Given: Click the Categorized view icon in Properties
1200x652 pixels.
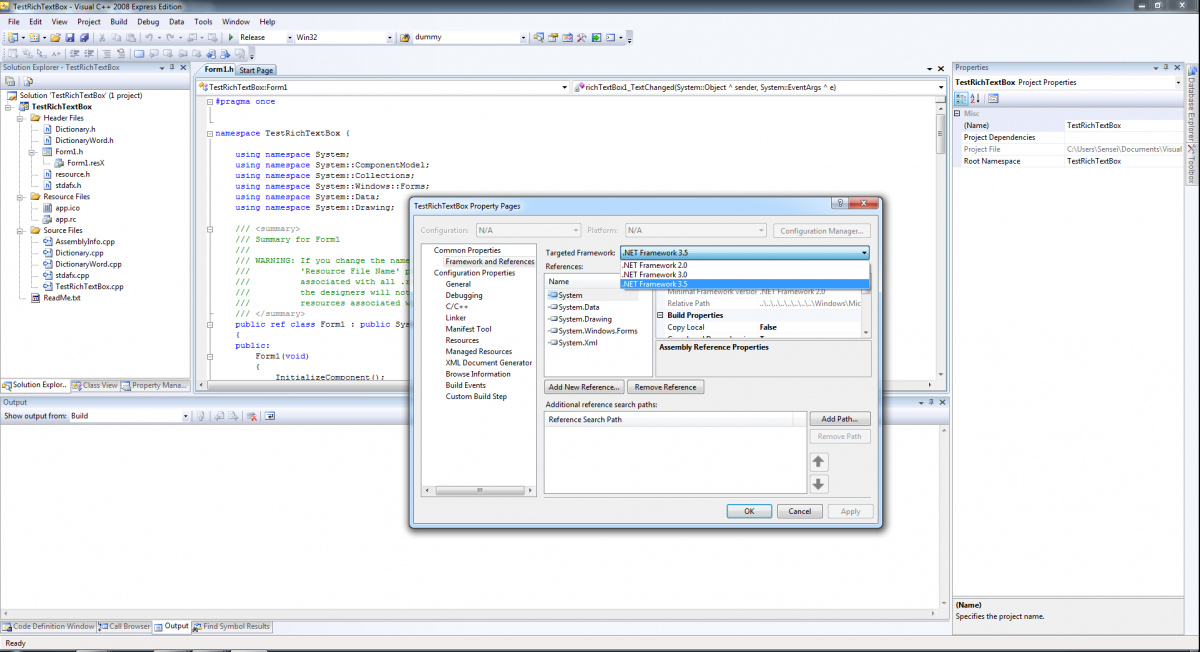Looking at the screenshot, I should 962,98.
